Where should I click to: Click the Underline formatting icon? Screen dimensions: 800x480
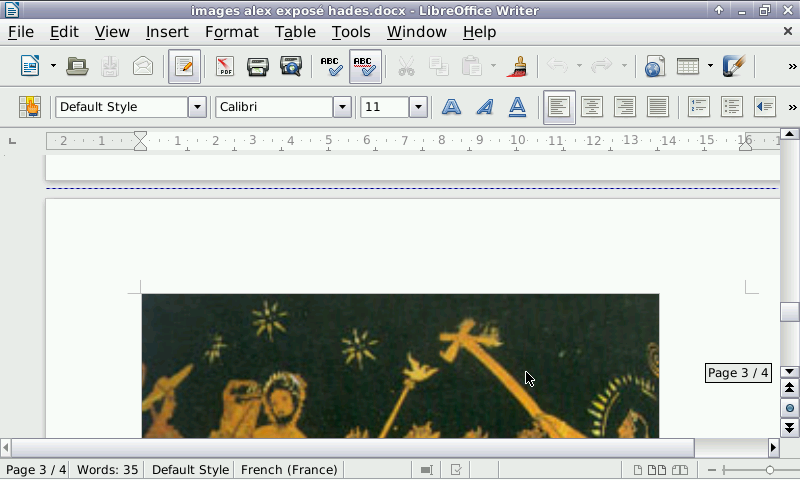click(x=517, y=107)
